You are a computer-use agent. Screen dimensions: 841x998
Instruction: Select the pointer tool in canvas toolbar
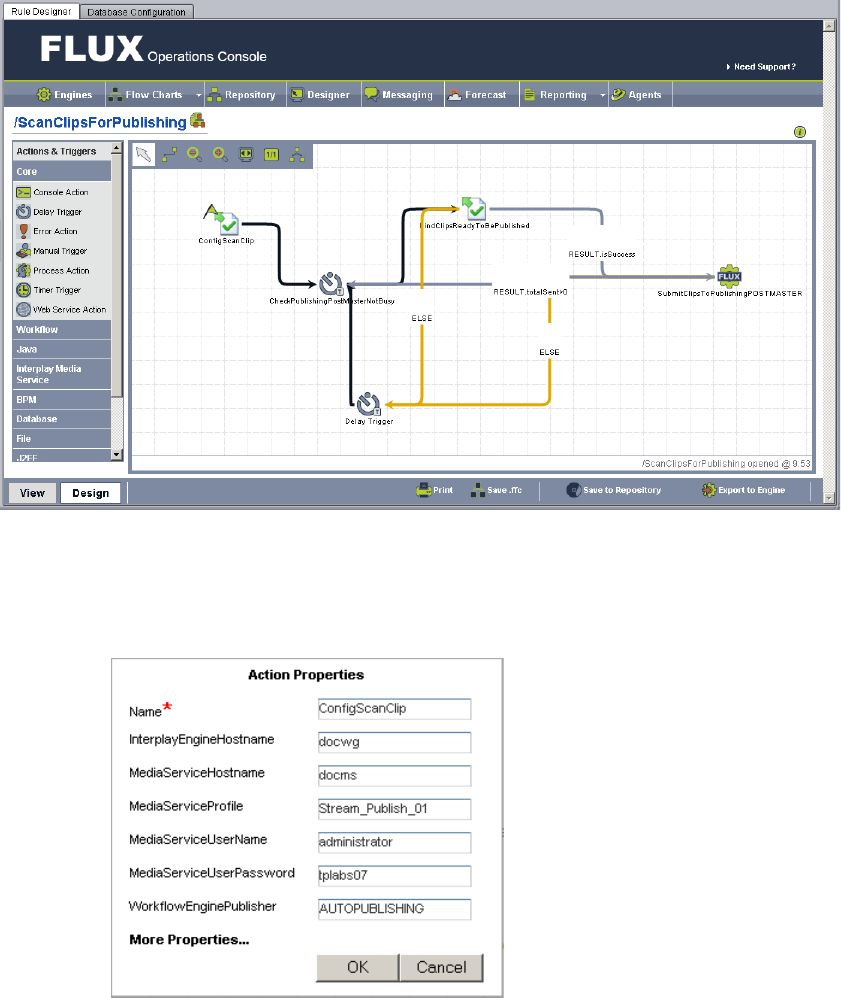144,155
